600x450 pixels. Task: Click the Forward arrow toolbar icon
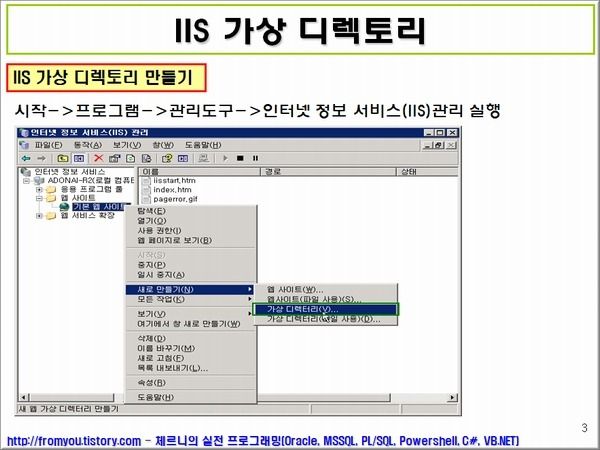41,158
